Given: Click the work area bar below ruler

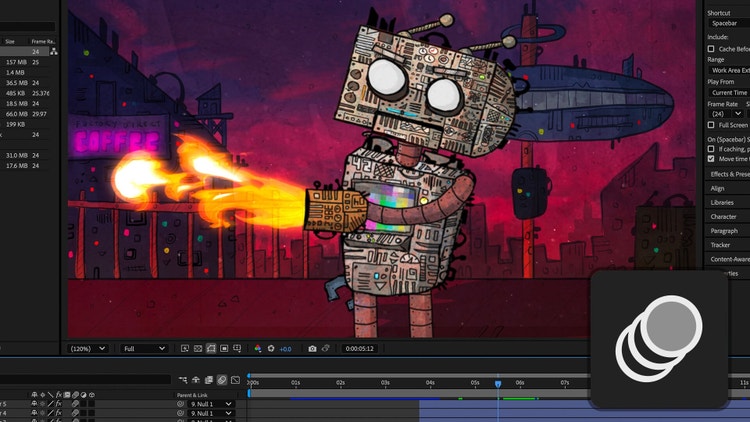Looking at the screenshot, I should click(x=419, y=393).
